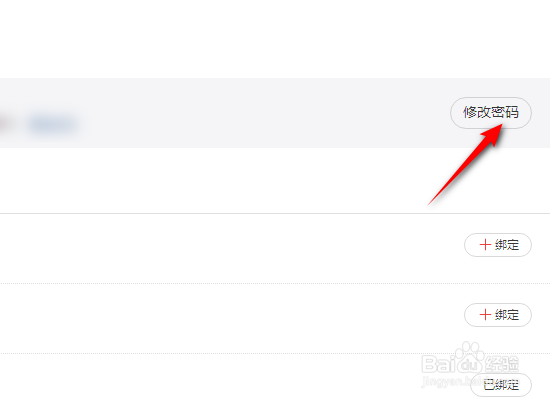This screenshot has height=400, width=550.
Task: Click the blurred gray text beside blue link
Action: 5,124
